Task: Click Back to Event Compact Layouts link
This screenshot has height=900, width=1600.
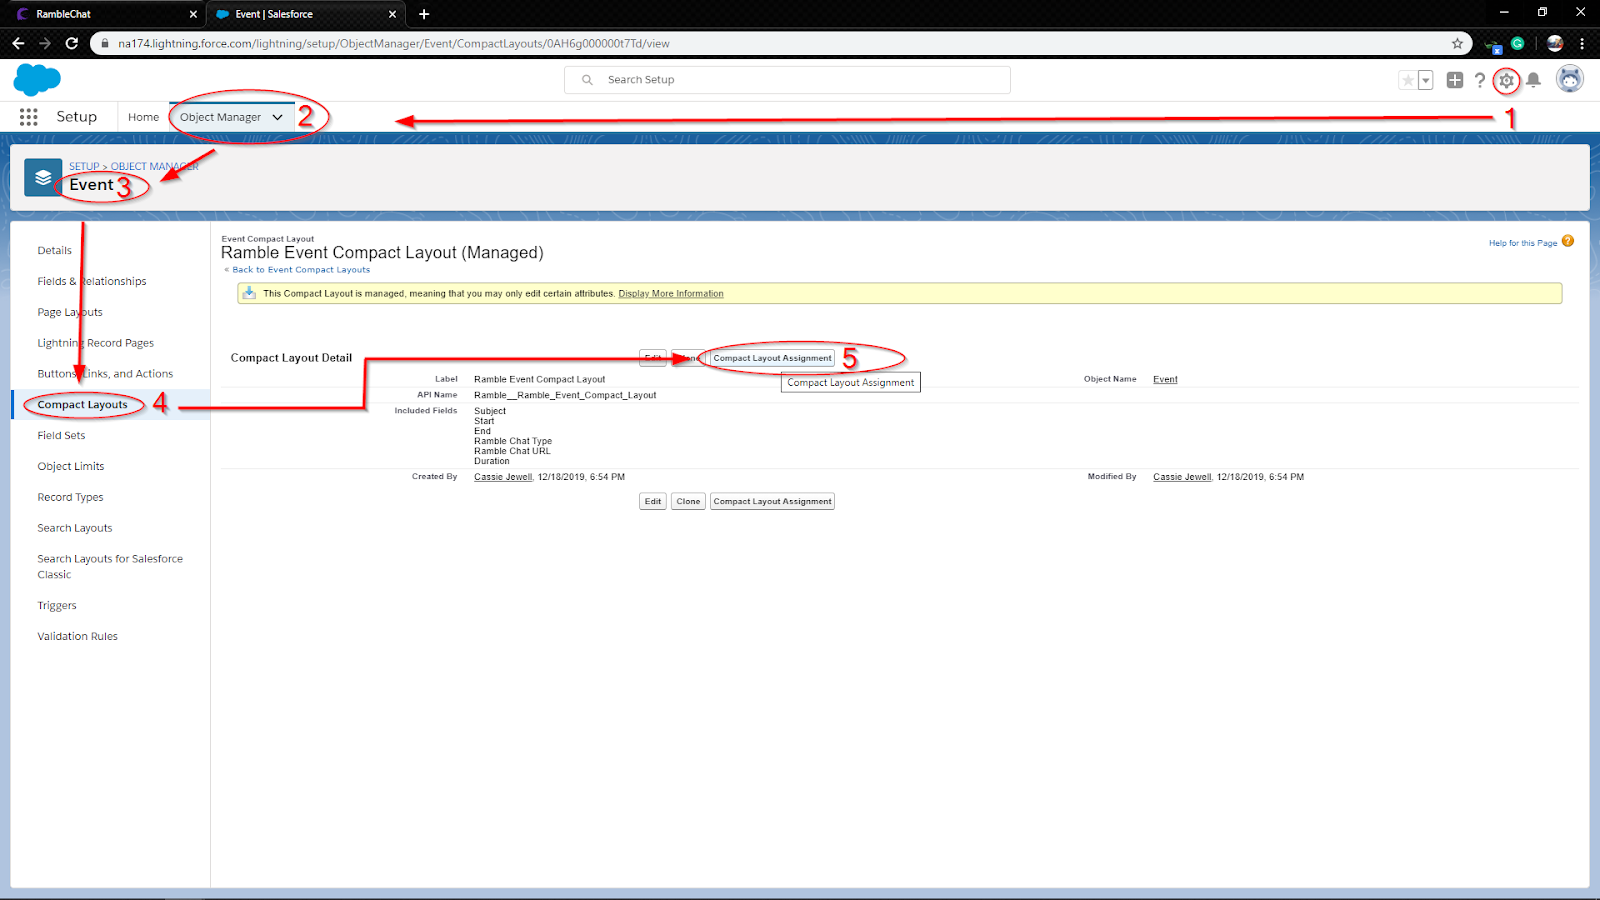Action: pos(301,269)
